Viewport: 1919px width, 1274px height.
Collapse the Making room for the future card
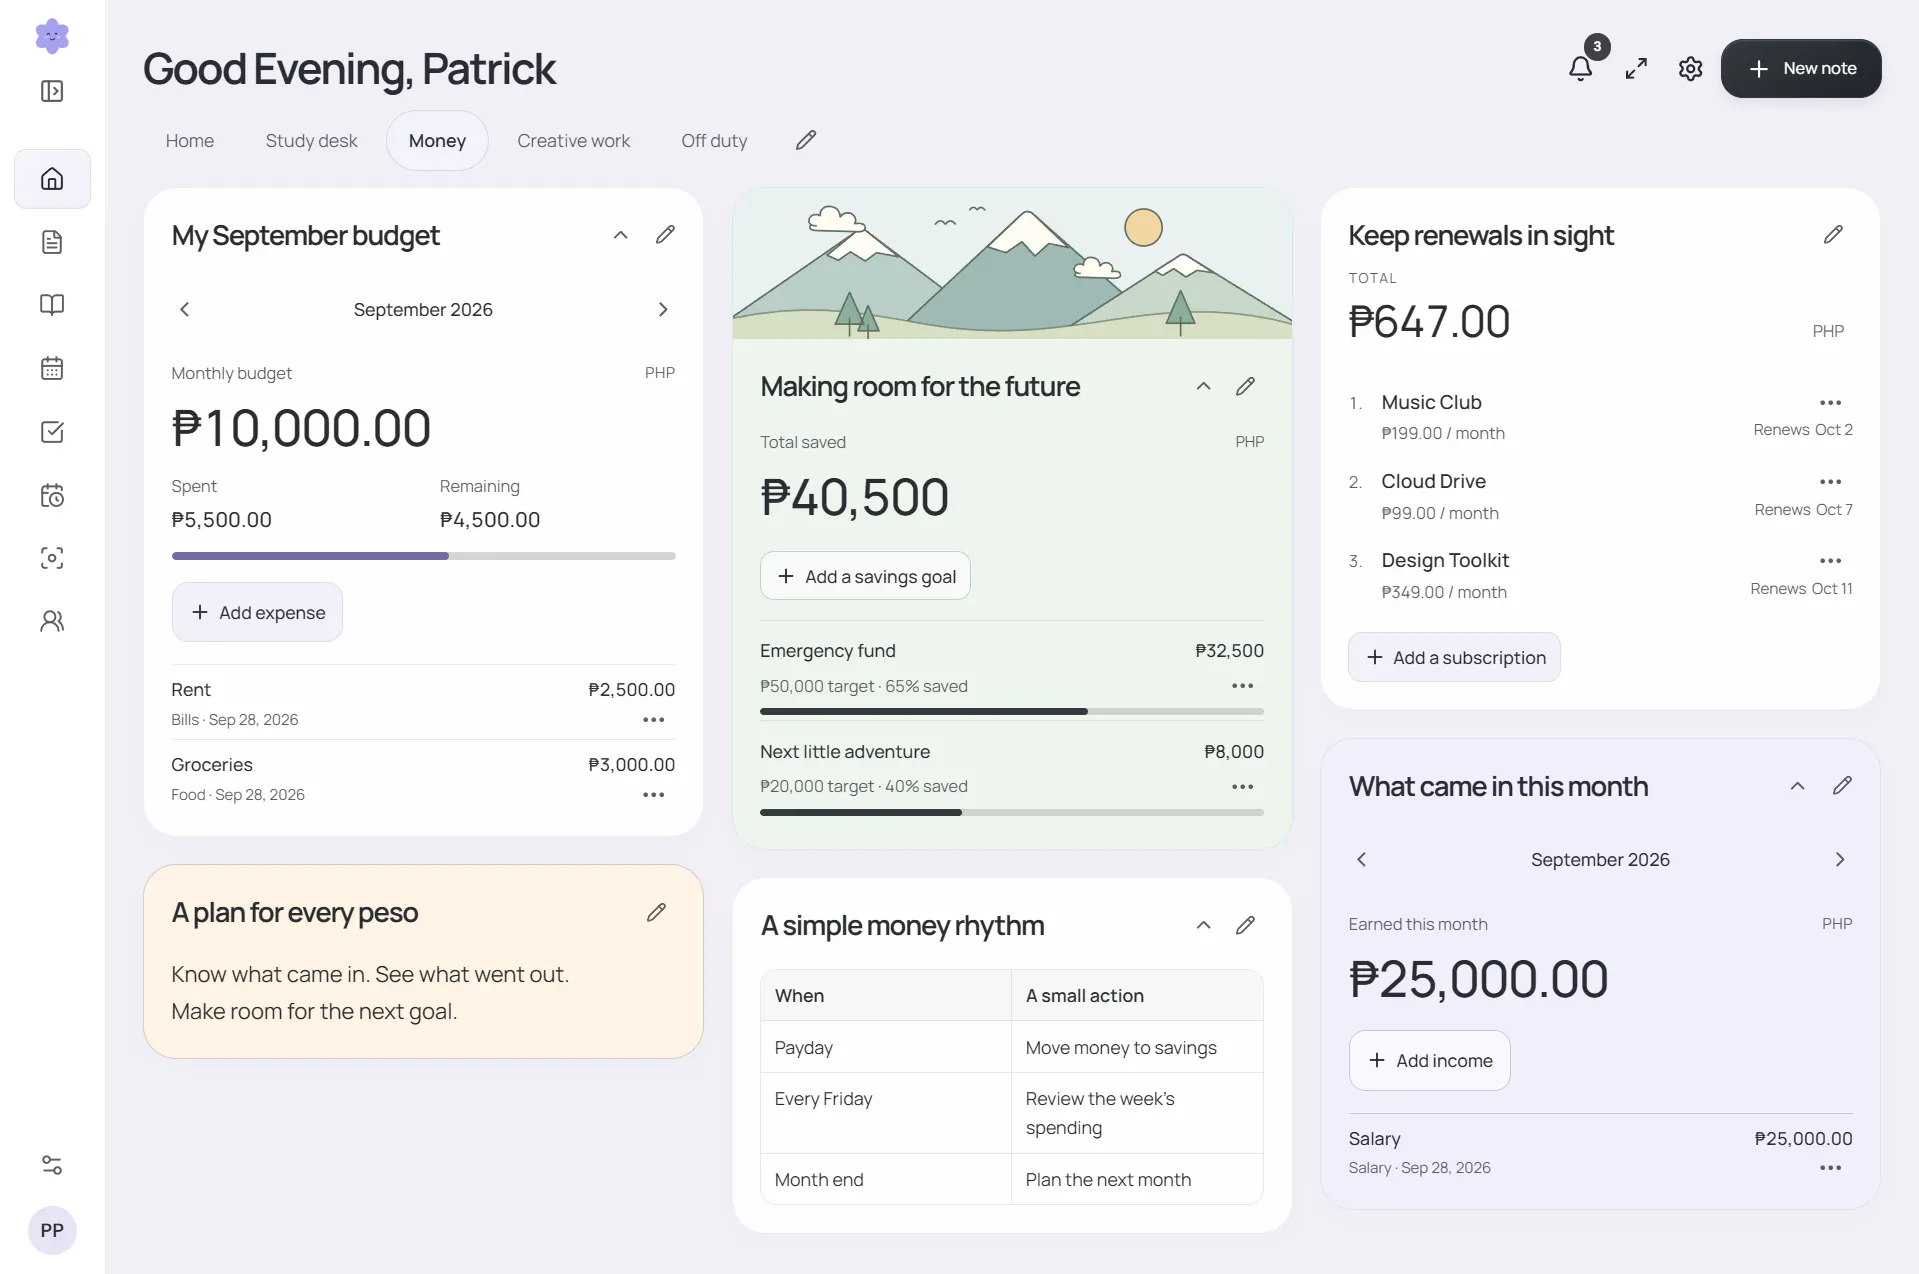1203,386
